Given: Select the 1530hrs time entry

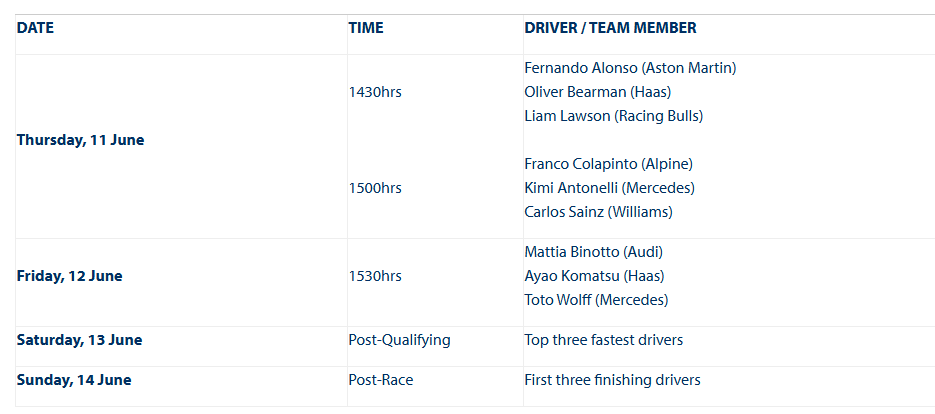Looking at the screenshot, I should click(375, 277).
